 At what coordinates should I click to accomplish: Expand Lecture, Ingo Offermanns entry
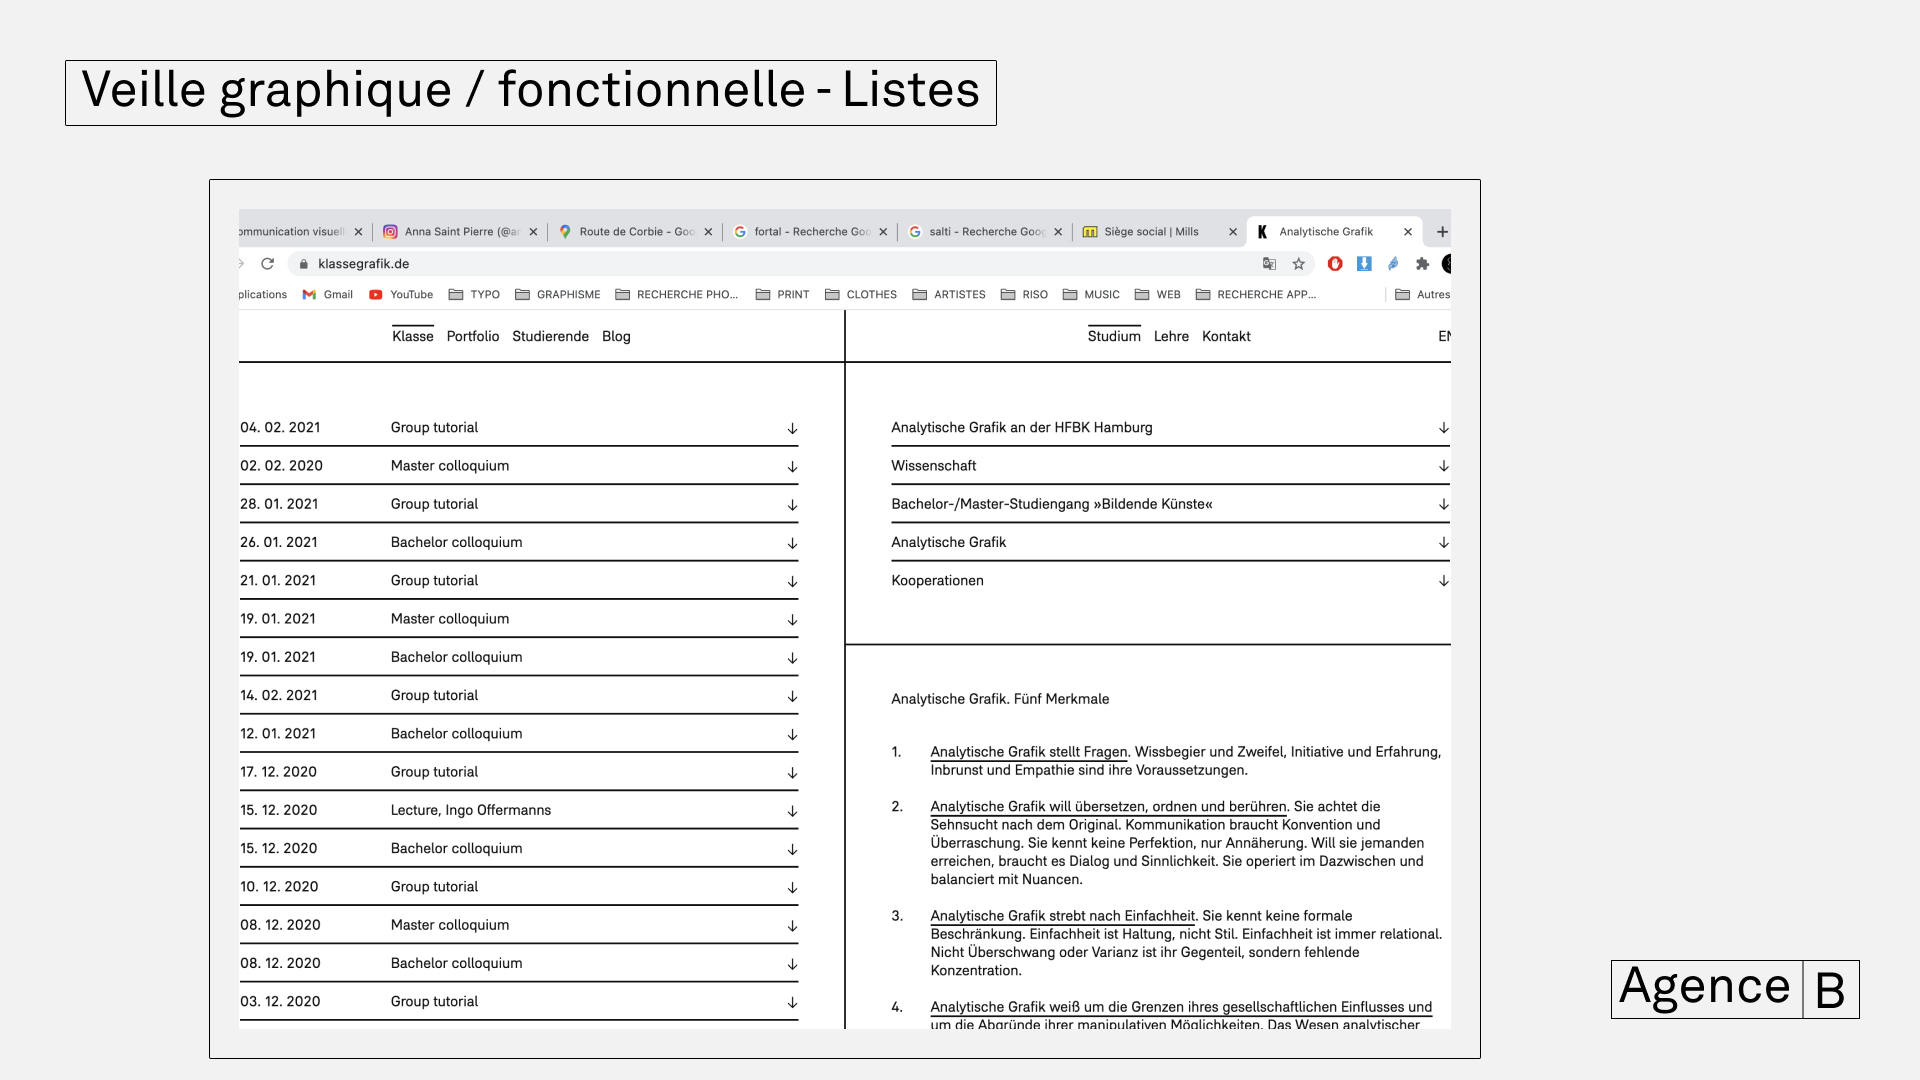[792, 811]
